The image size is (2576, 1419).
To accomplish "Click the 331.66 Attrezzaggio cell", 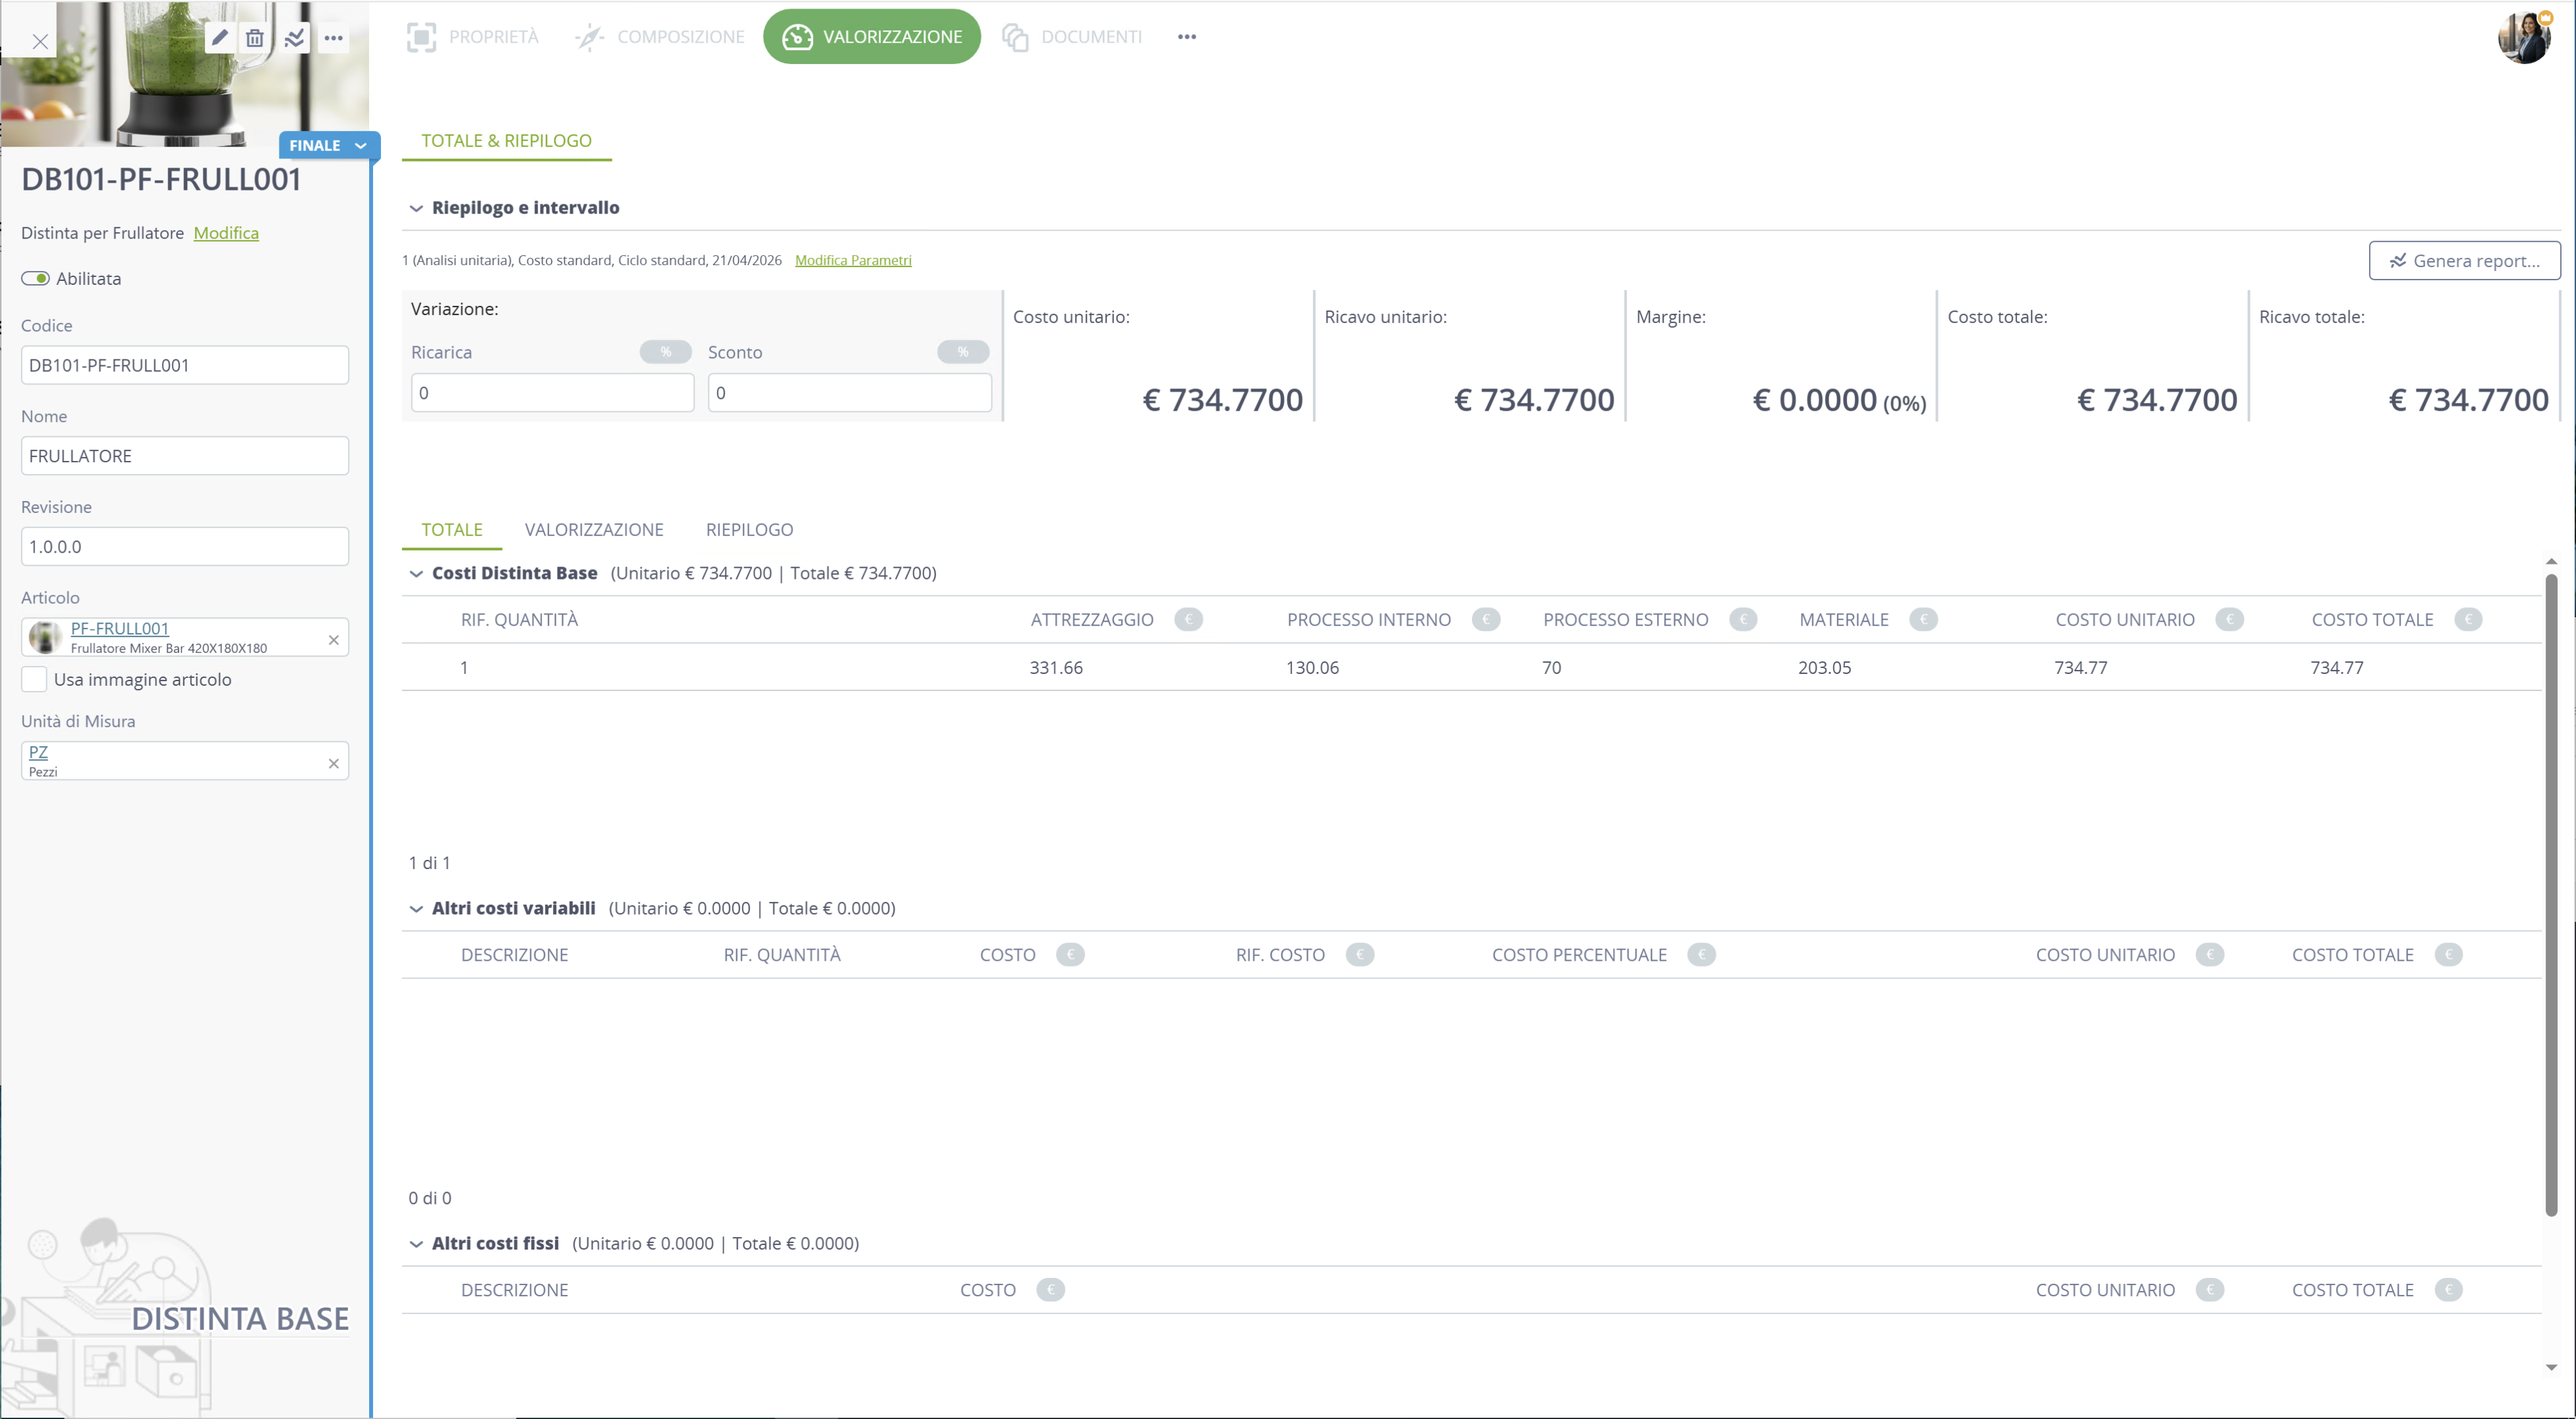I will click(1056, 667).
